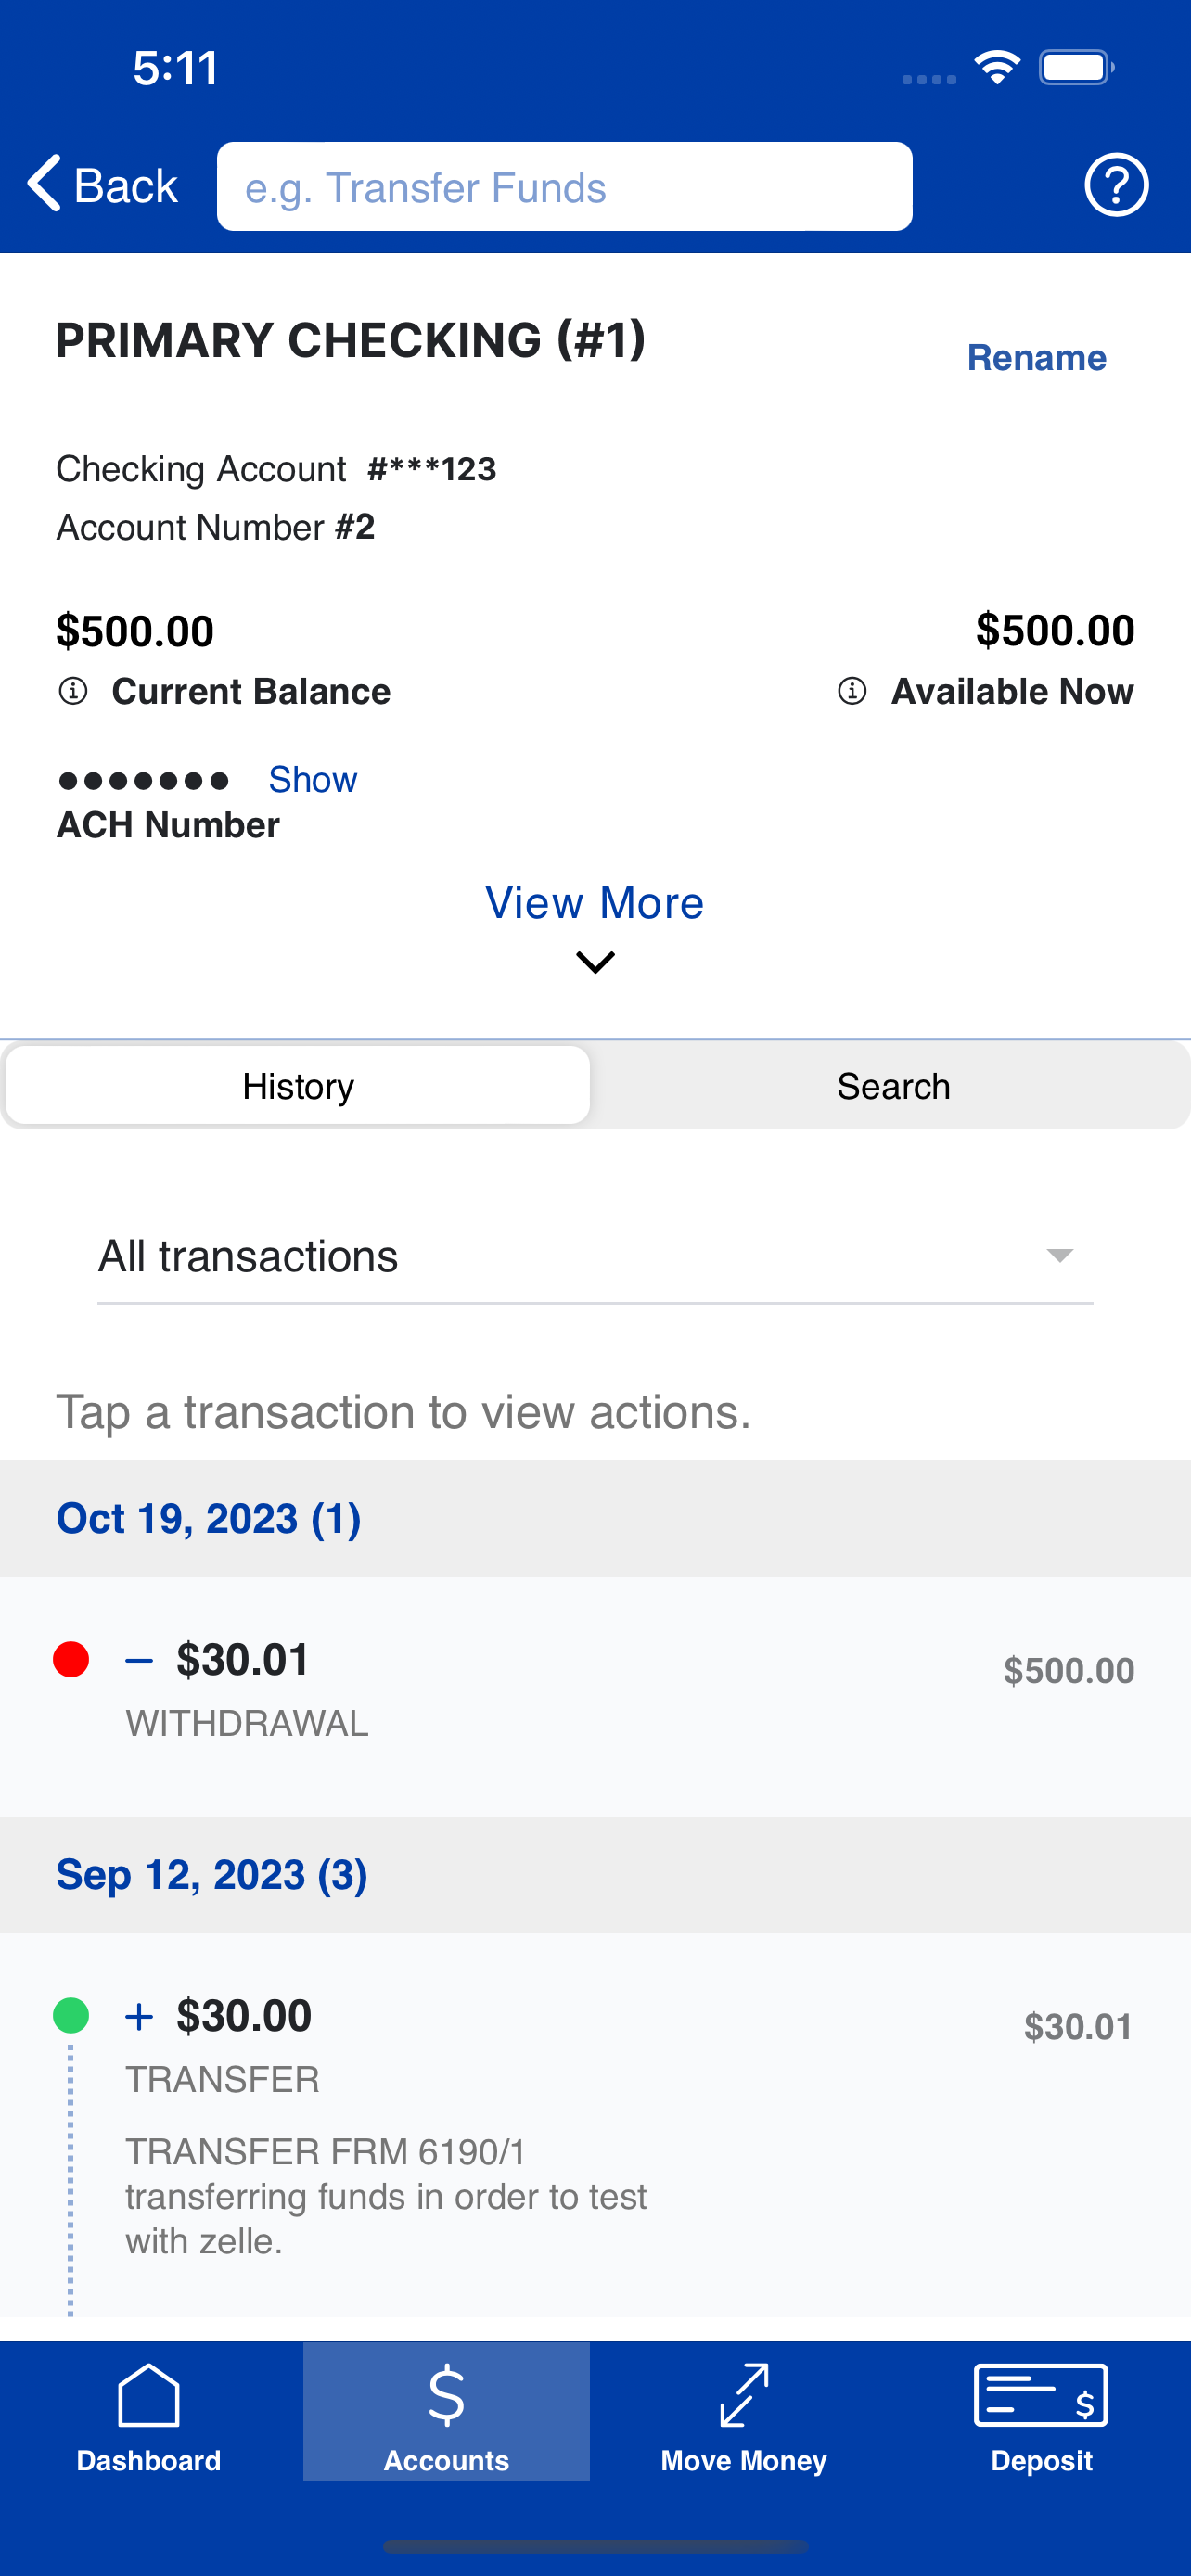Select the green dot on $30.00 transfer

coord(71,2015)
